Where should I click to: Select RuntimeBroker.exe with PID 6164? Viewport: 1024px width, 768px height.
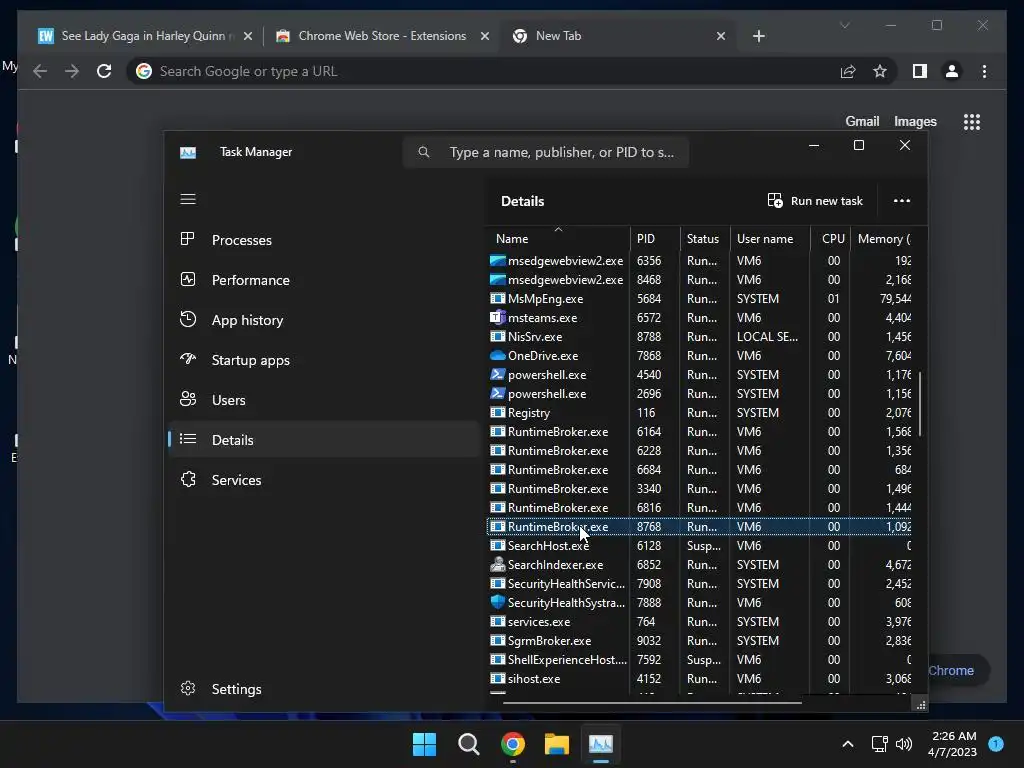700,432
